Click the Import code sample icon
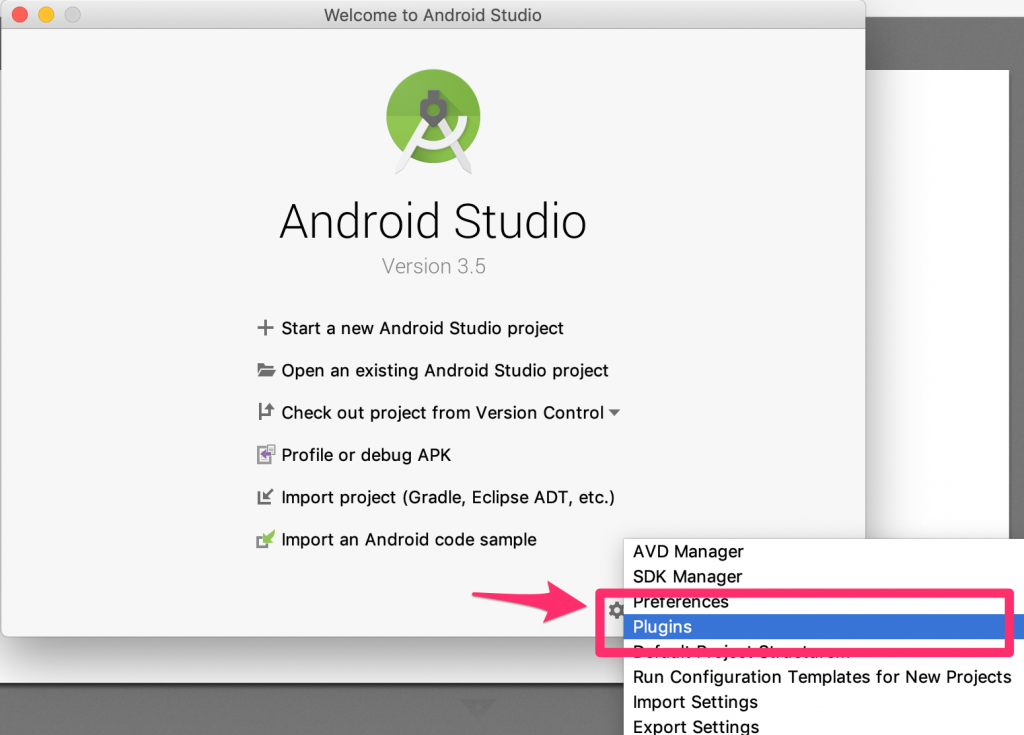The image size is (1024, 735). (x=265, y=539)
